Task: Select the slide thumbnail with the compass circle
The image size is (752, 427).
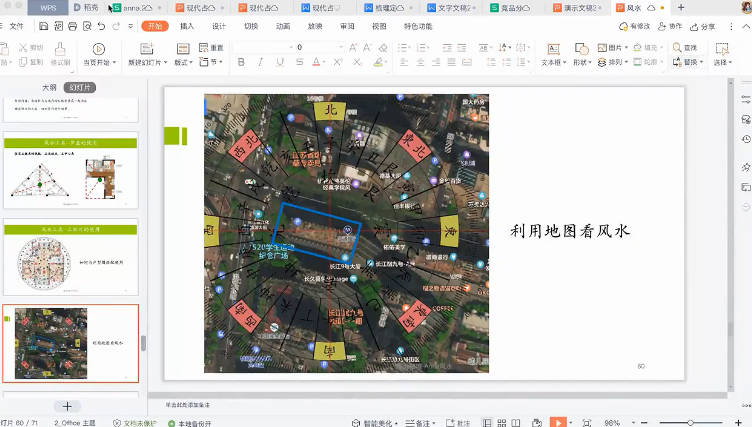Action: click(x=70, y=259)
